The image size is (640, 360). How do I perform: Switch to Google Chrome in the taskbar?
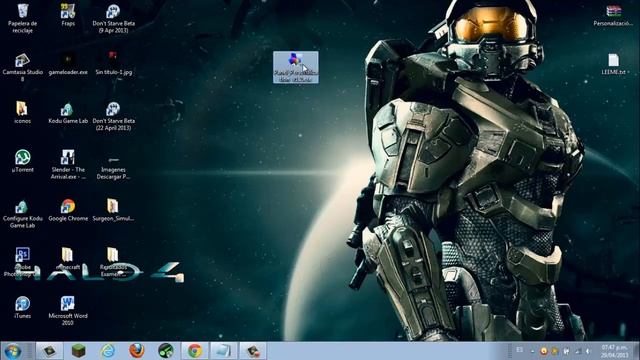[195, 351]
